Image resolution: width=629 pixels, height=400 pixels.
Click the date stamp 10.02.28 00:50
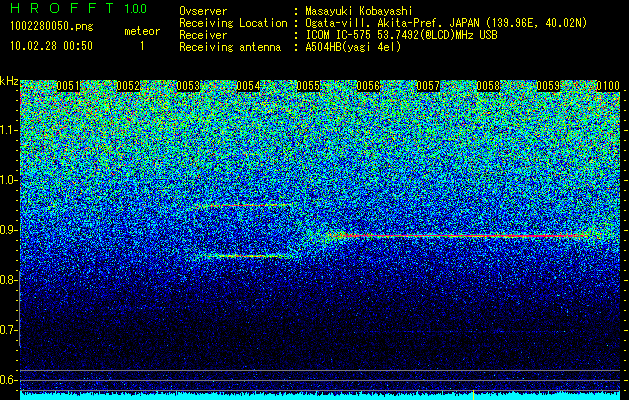[51, 46]
